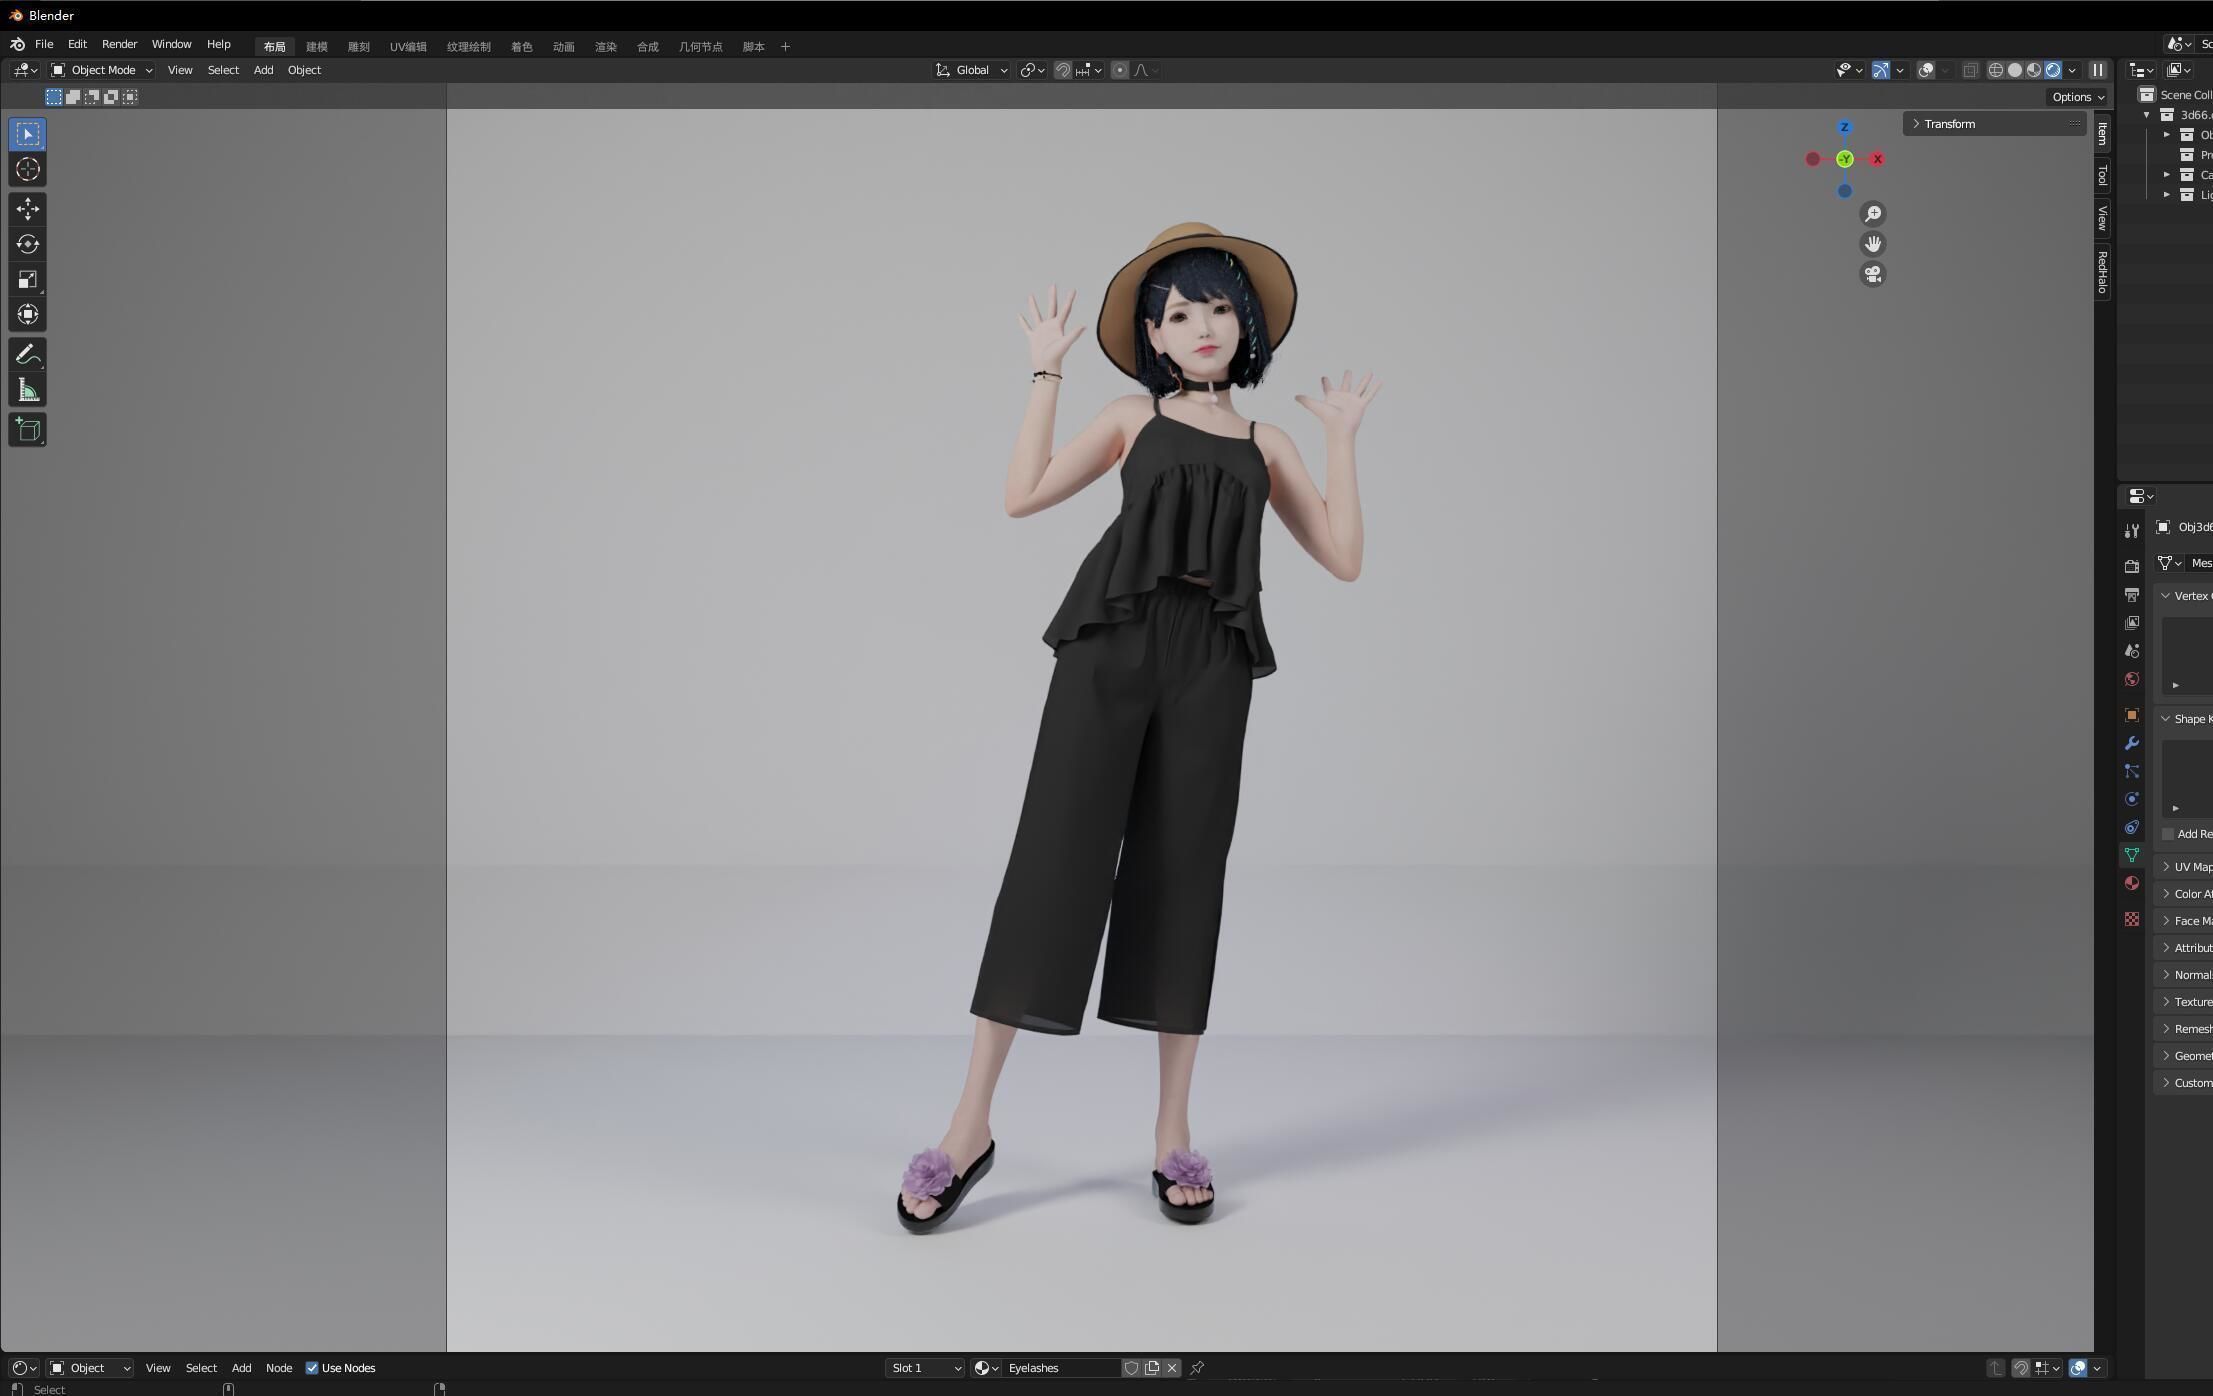Open the View Layer properties tab icon
Viewport: 2213px width, 1396px height.
point(2131,622)
